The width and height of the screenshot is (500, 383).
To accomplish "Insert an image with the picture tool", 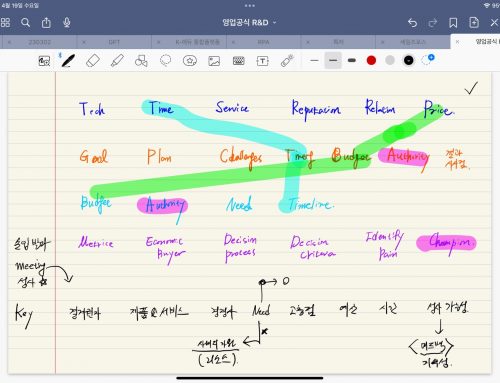I will (214, 61).
